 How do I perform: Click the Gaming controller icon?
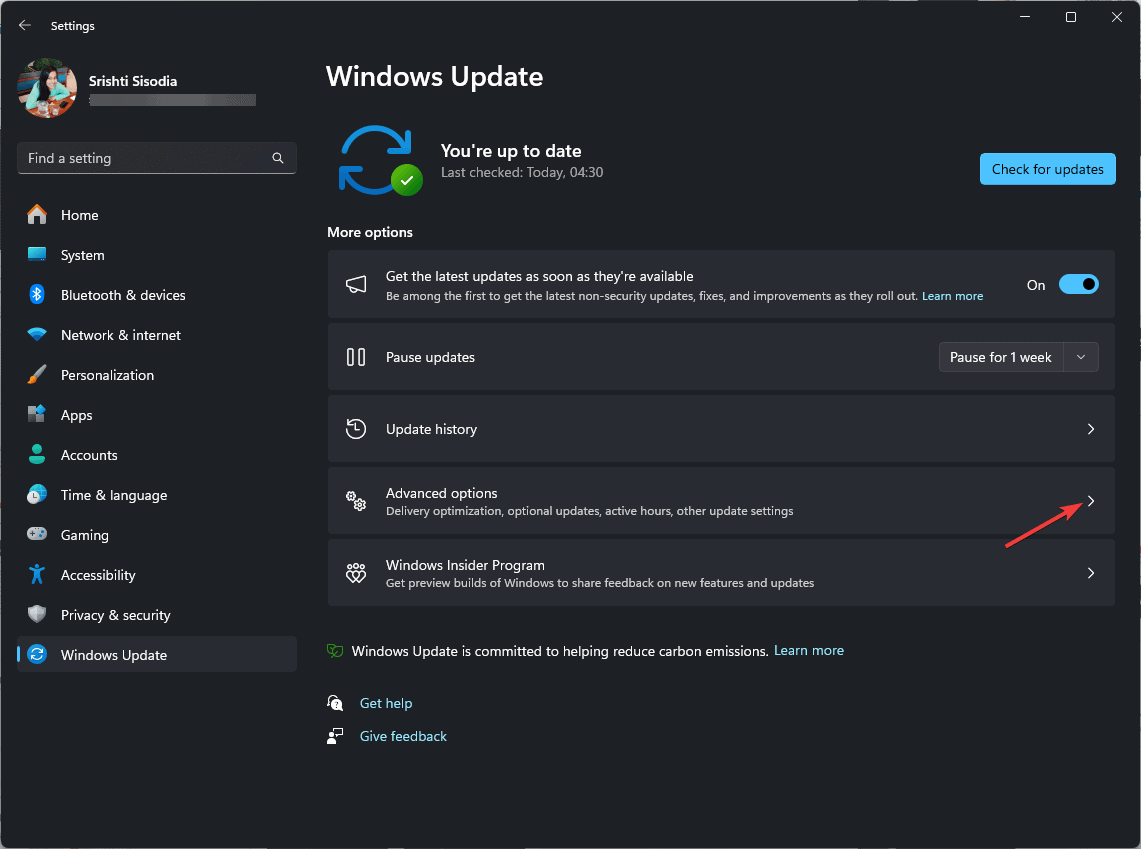(x=37, y=535)
